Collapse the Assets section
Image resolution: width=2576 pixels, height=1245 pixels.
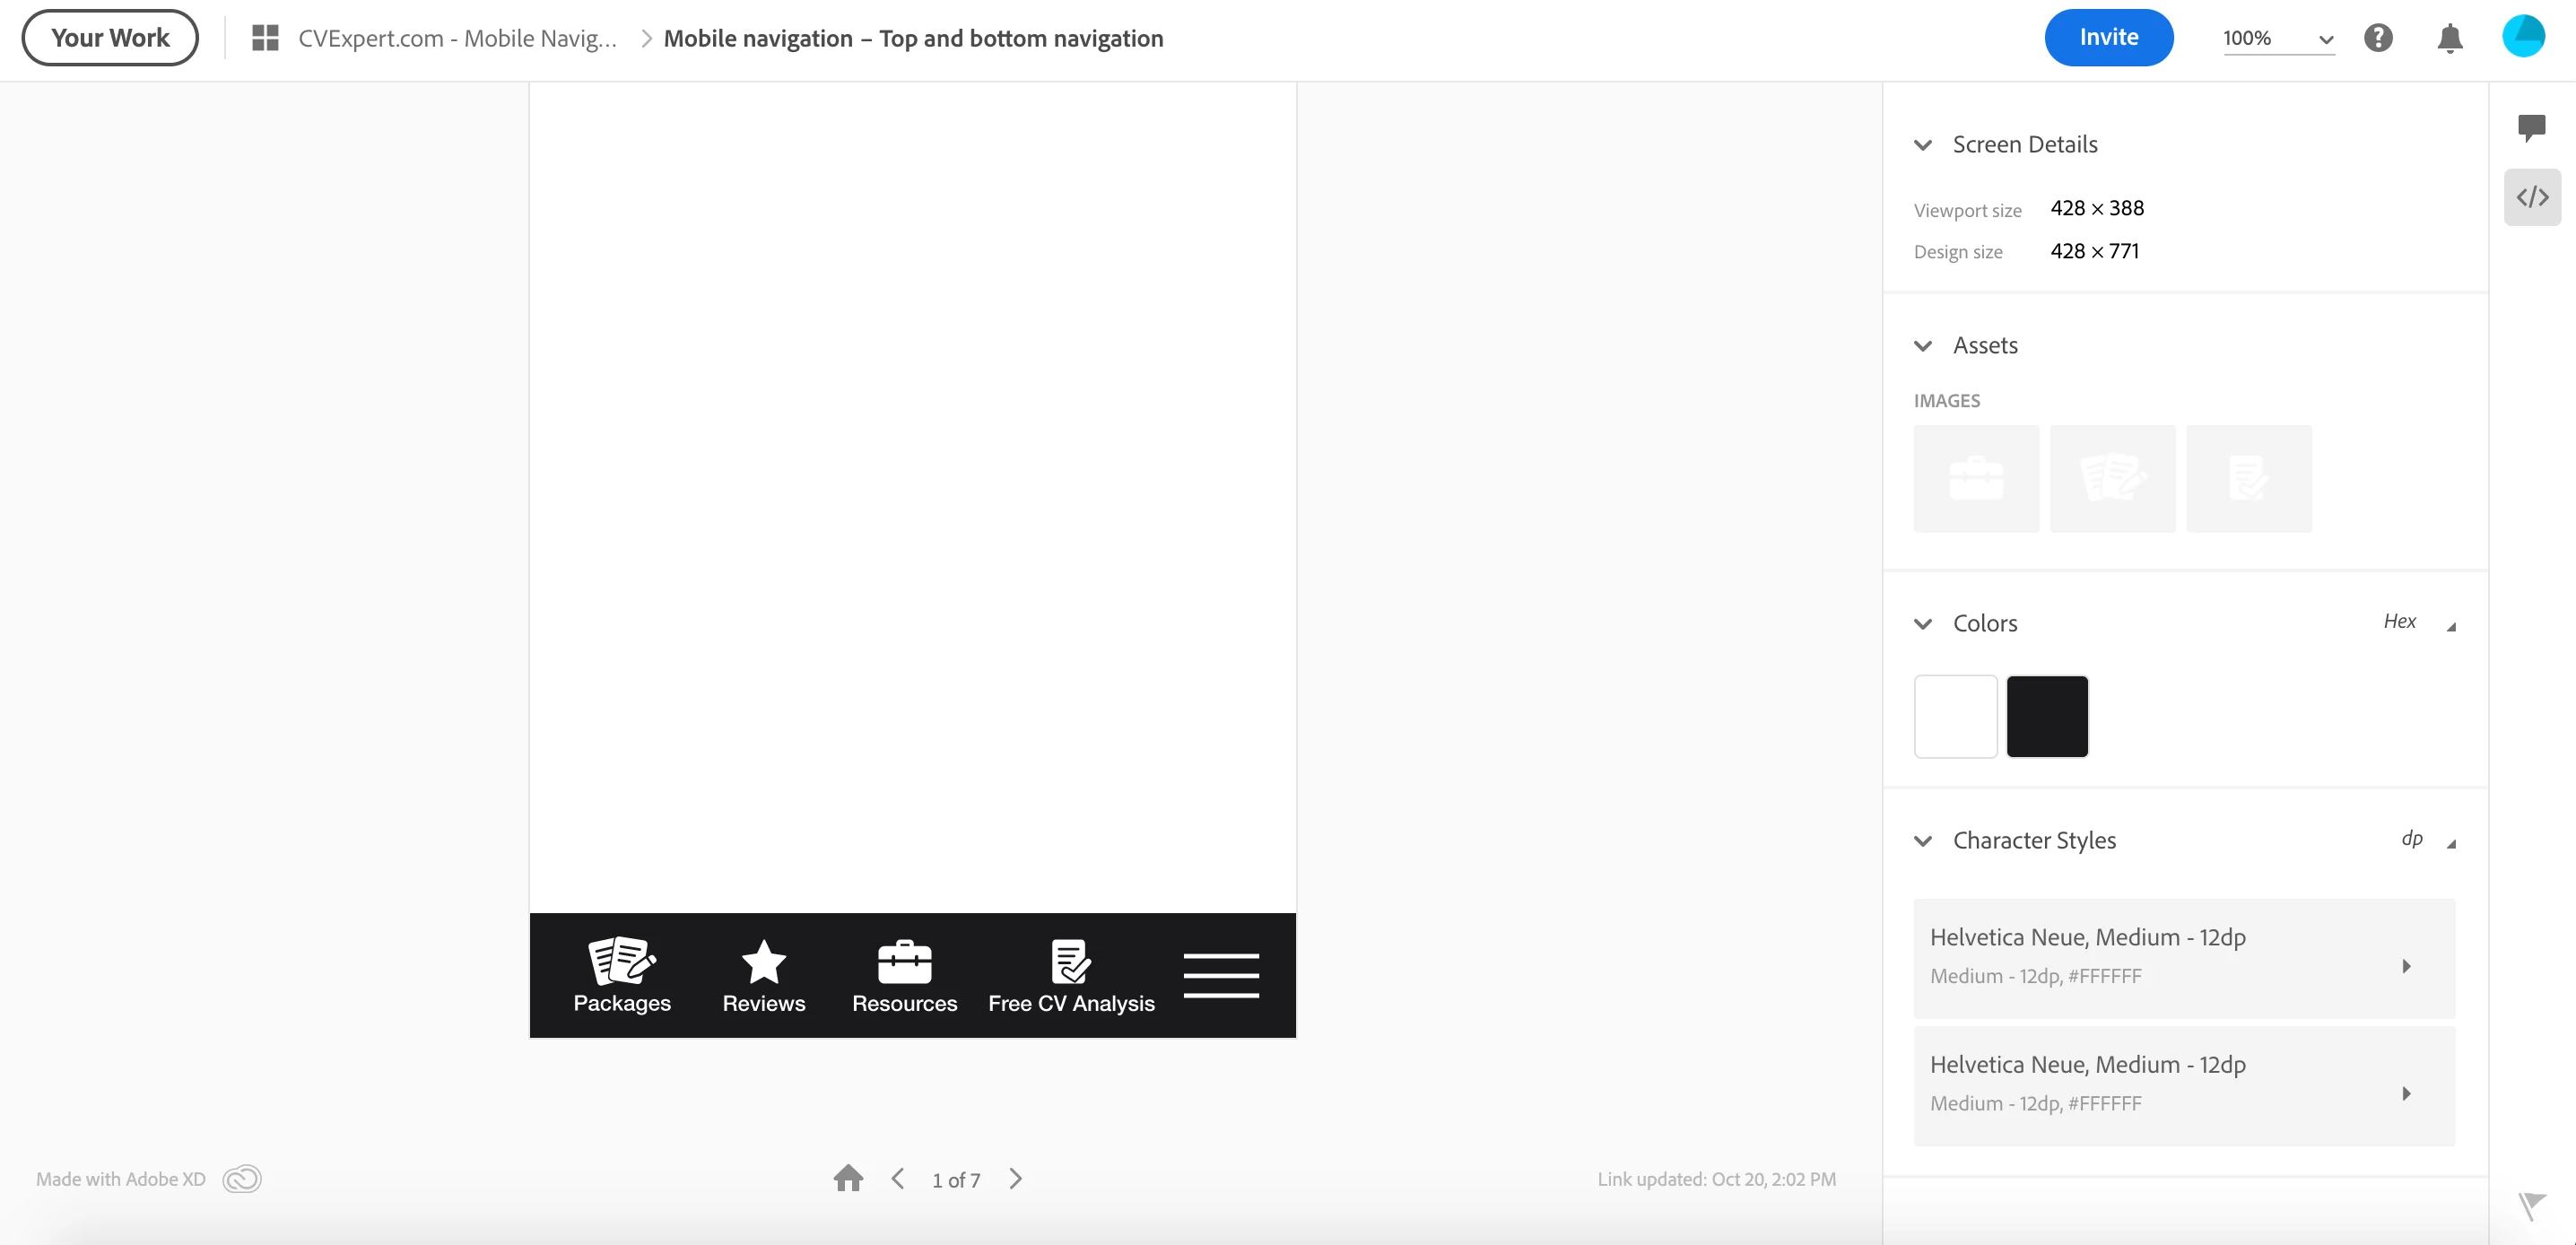1923,346
